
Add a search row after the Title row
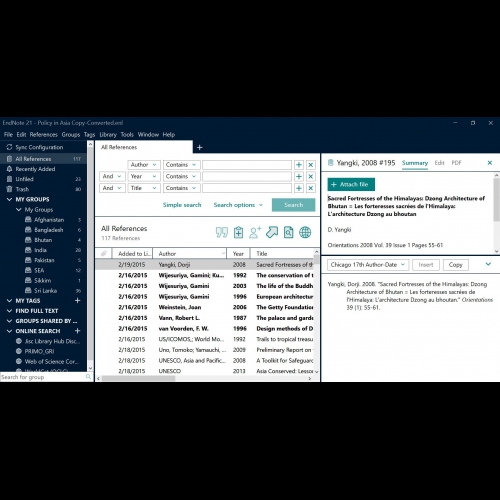299,188
